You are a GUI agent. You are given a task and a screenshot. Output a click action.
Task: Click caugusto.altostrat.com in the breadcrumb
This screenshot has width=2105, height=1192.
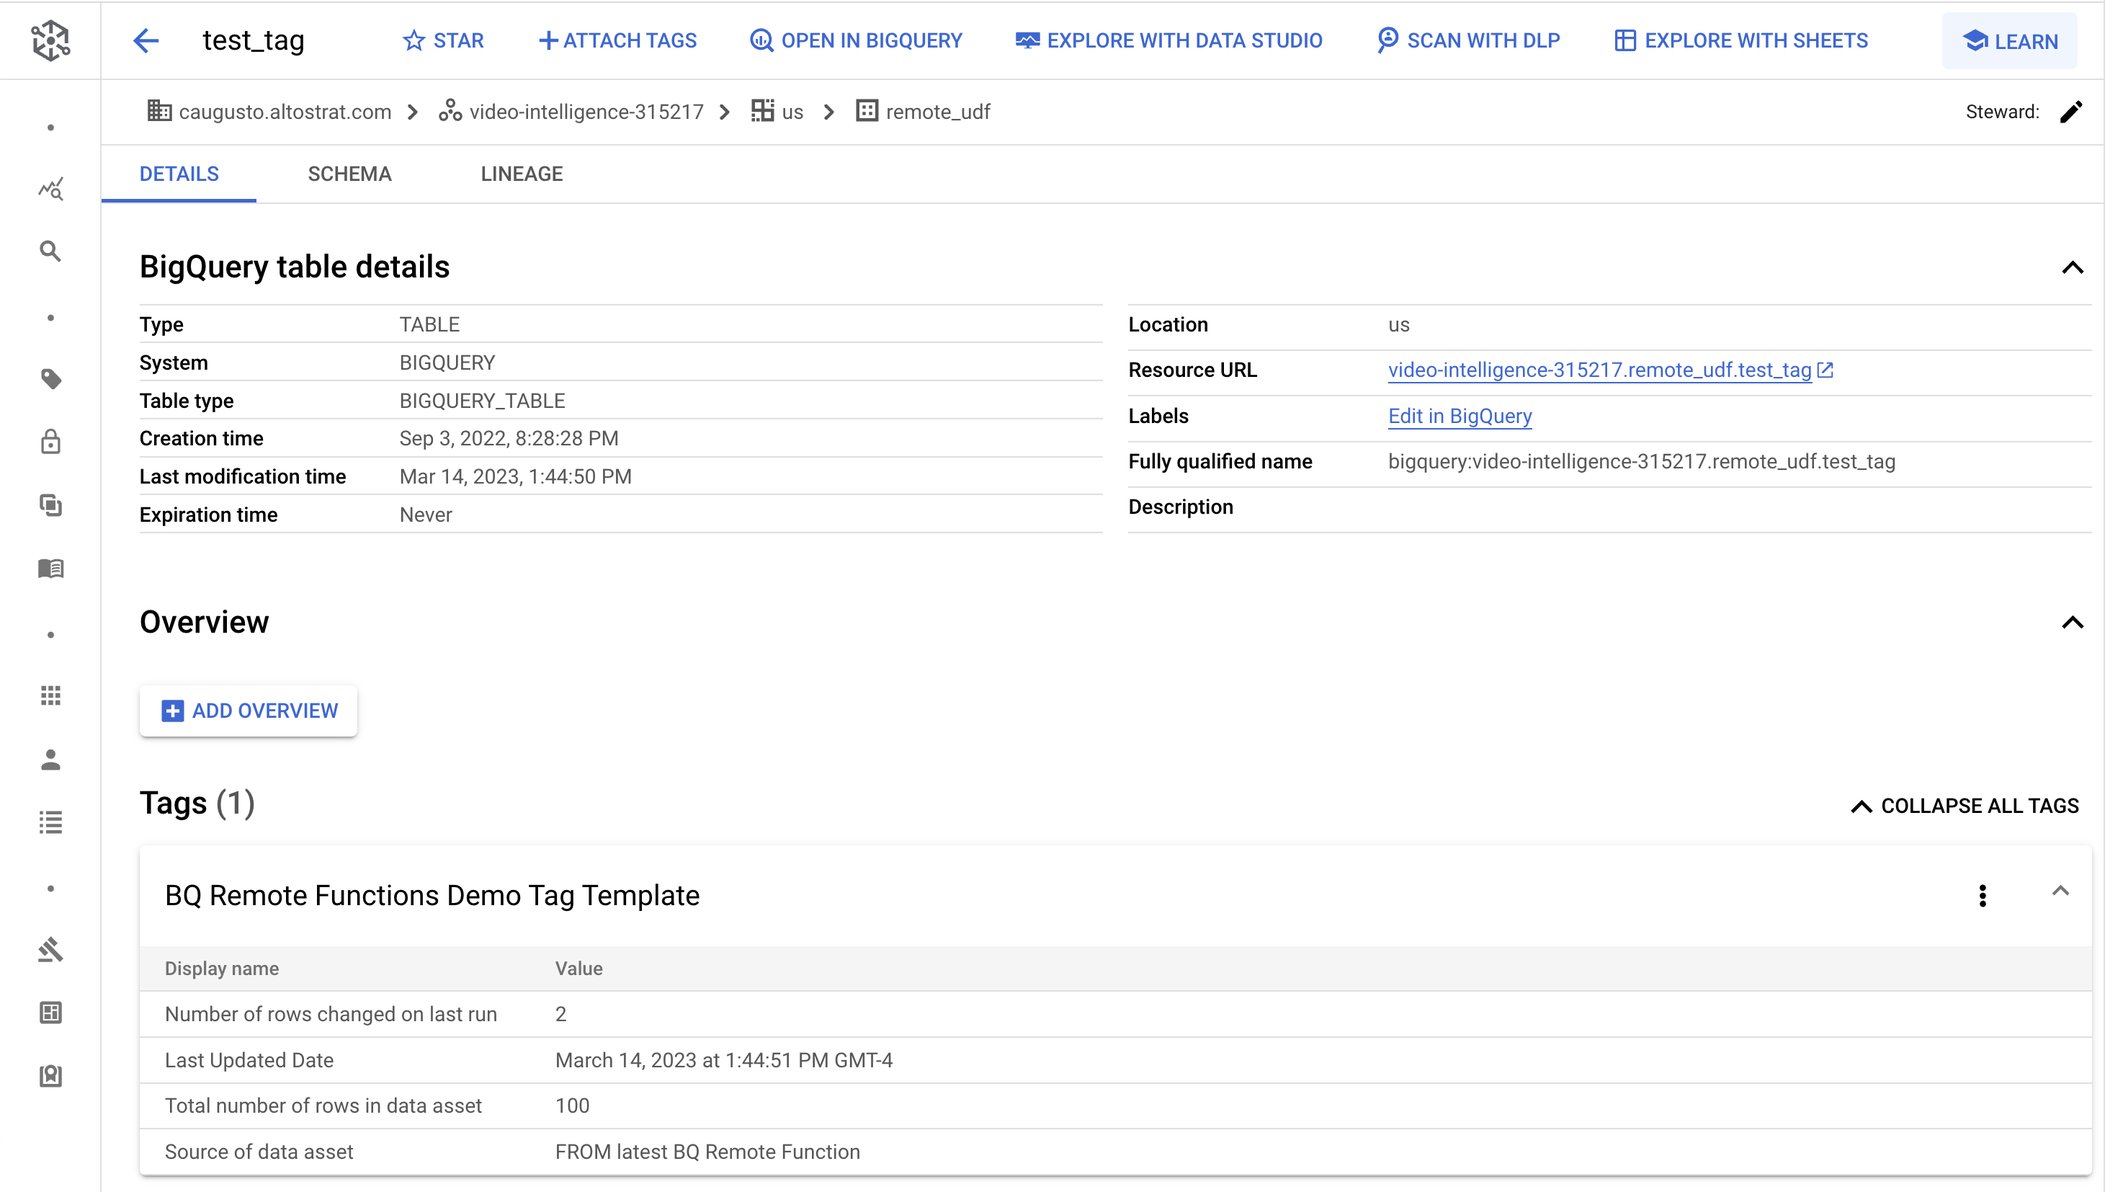pos(284,112)
